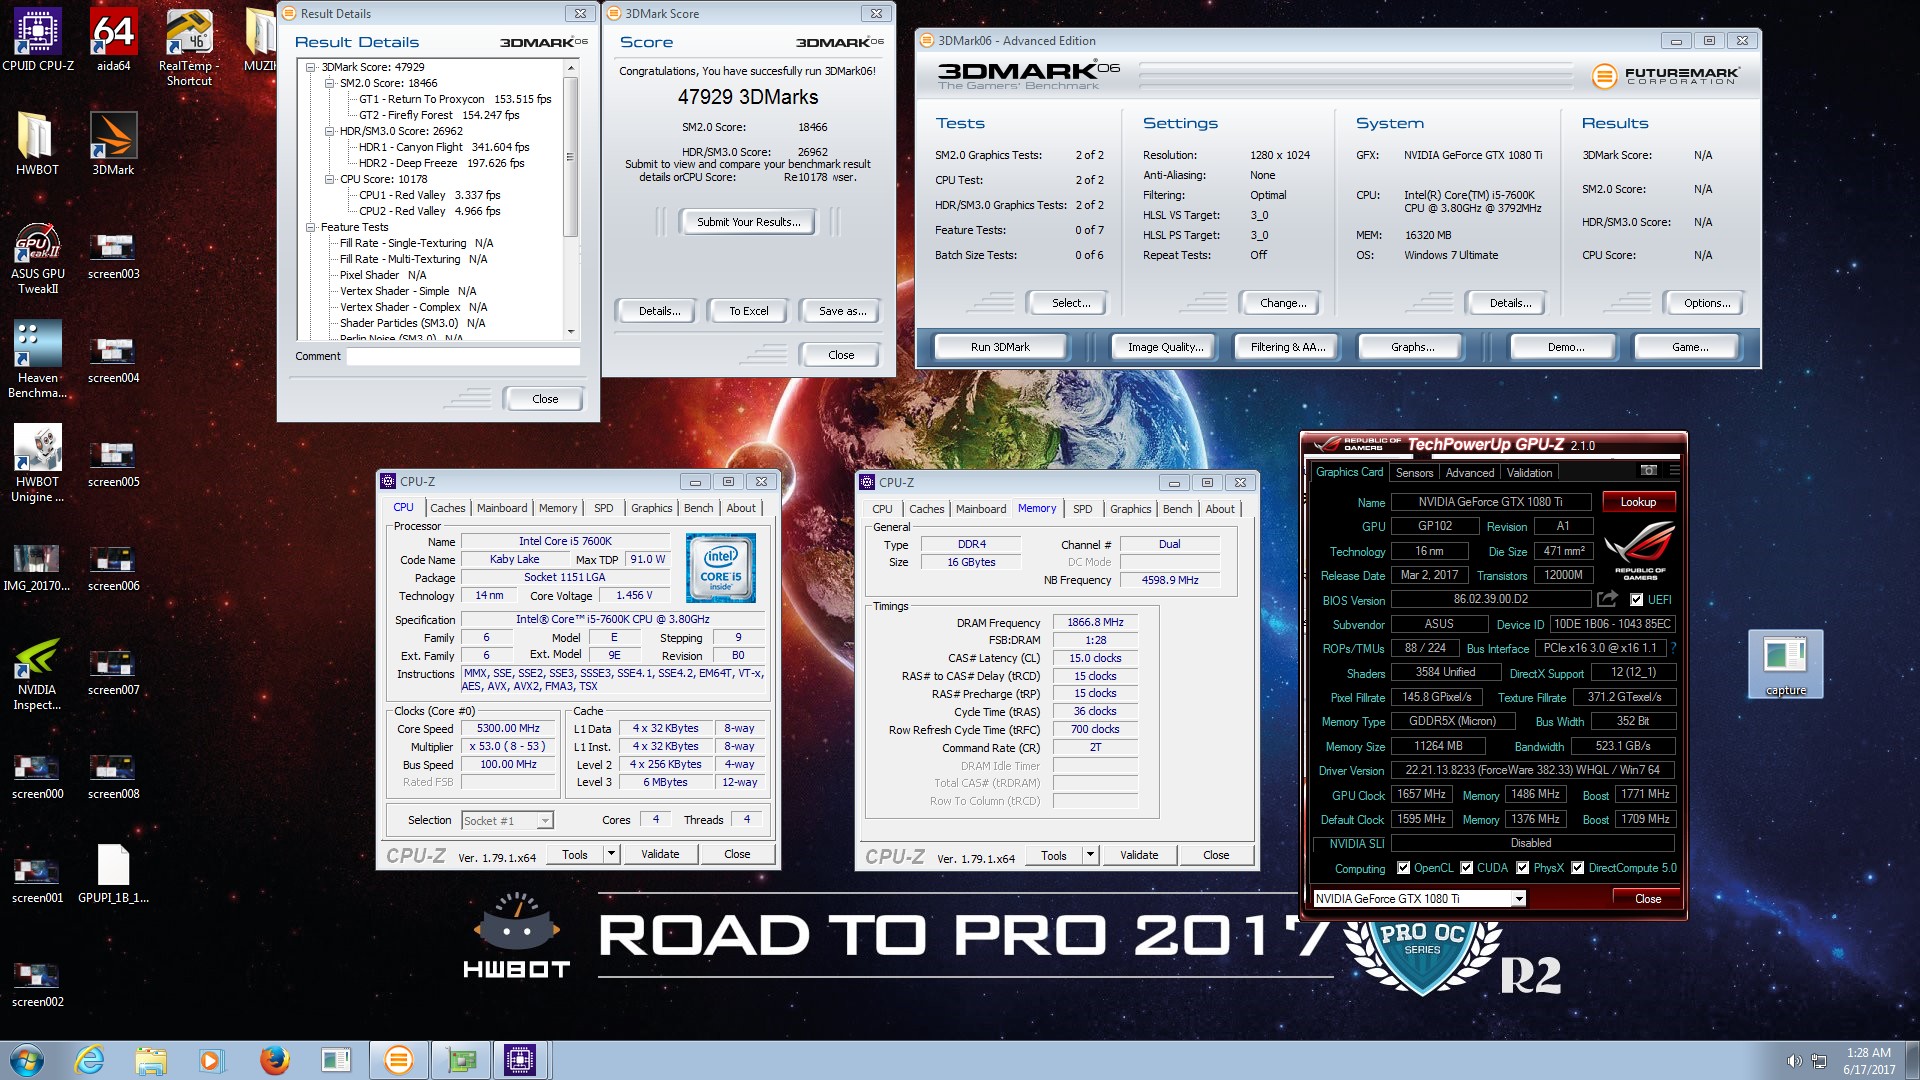This screenshot has width=1920, height=1080.
Task: Open the screen005 image file
Action: (x=113, y=464)
